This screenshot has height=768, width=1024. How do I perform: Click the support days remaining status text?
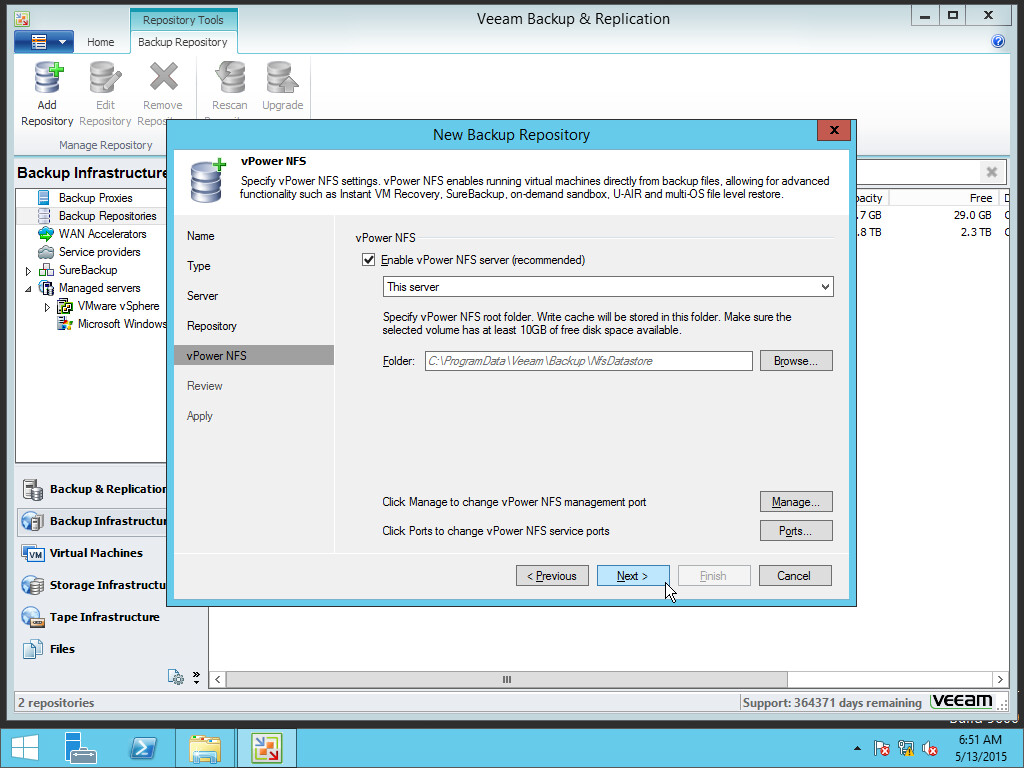[x=832, y=703]
